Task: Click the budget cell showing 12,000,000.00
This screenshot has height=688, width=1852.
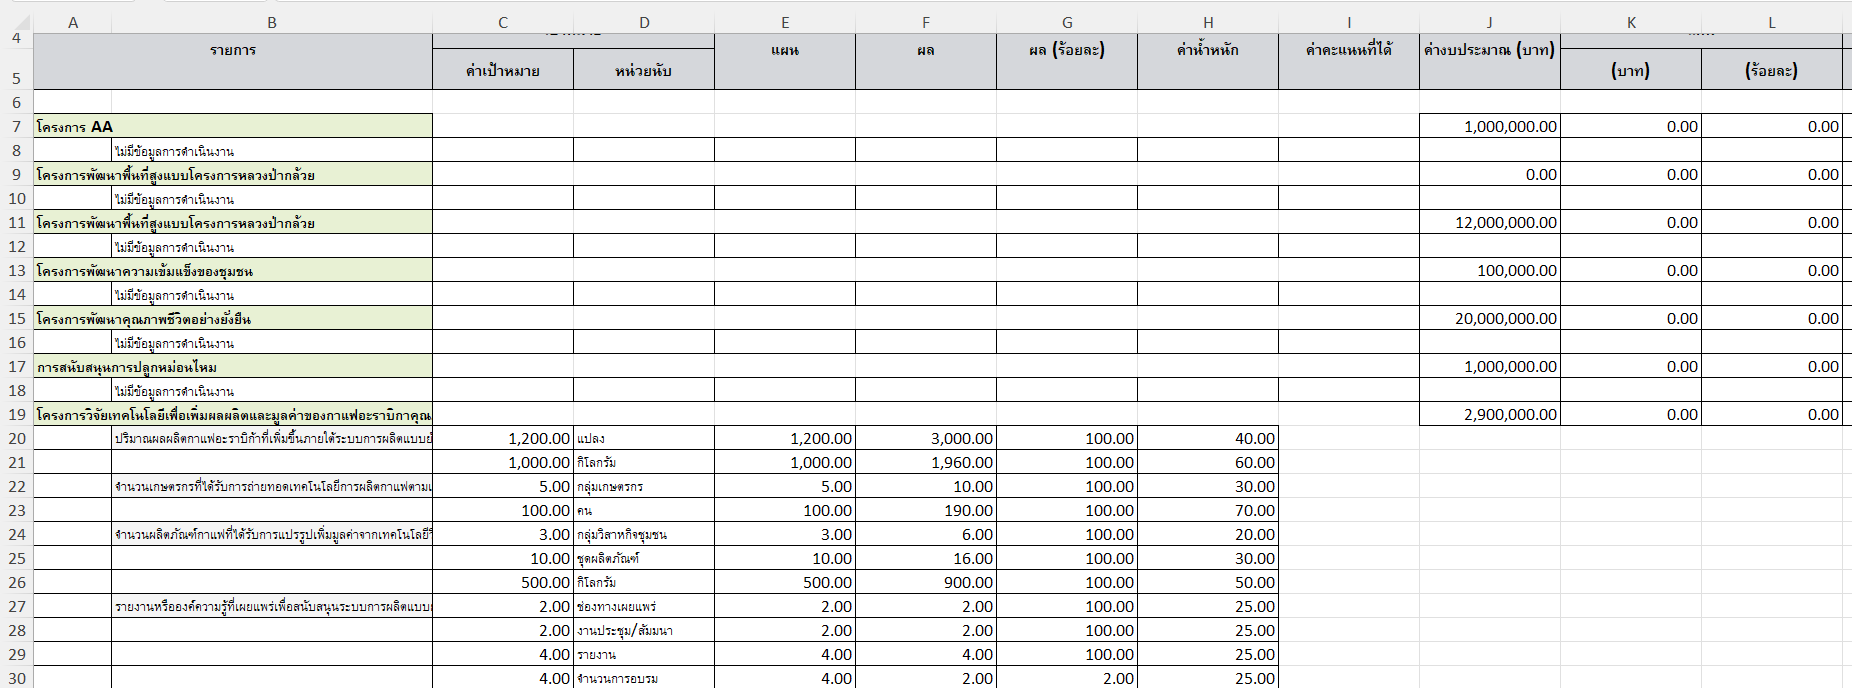Action: 1489,222
